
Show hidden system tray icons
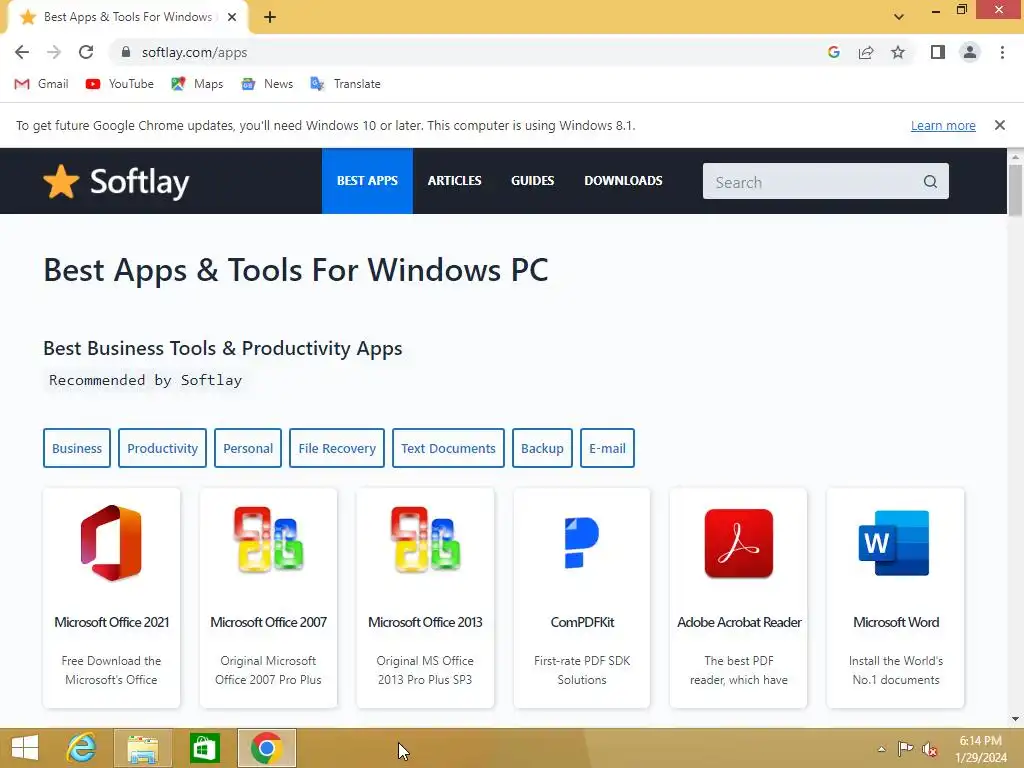pos(882,749)
